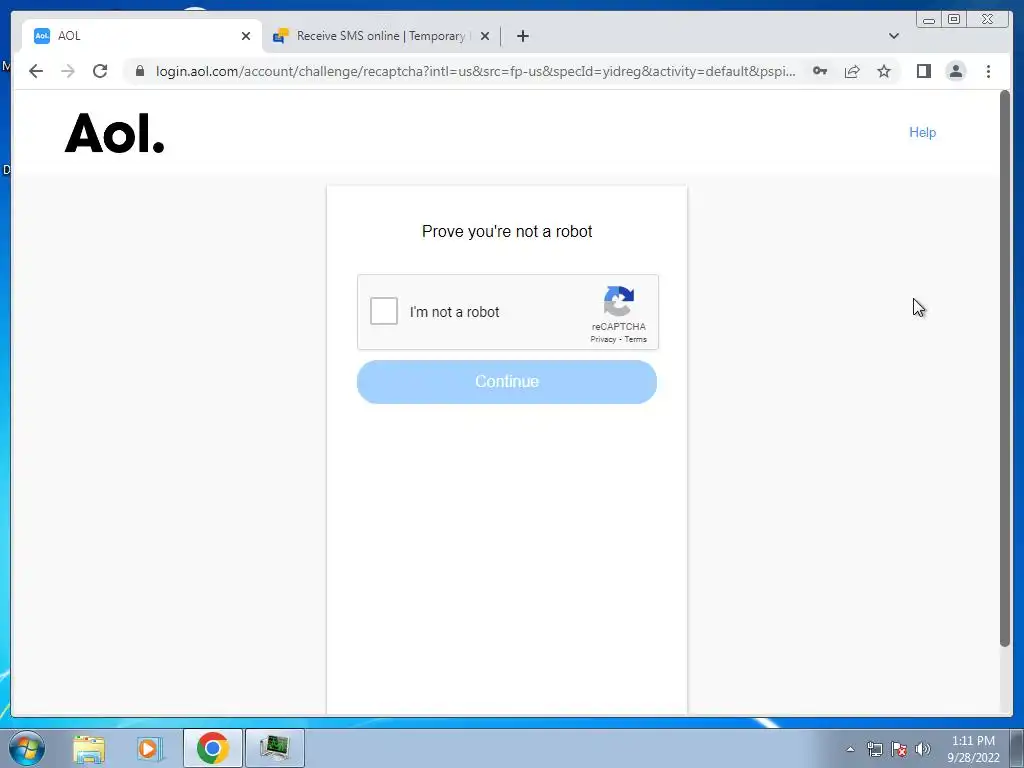1024x768 pixels.
Task: Close the AOL tab
Action: click(246, 36)
